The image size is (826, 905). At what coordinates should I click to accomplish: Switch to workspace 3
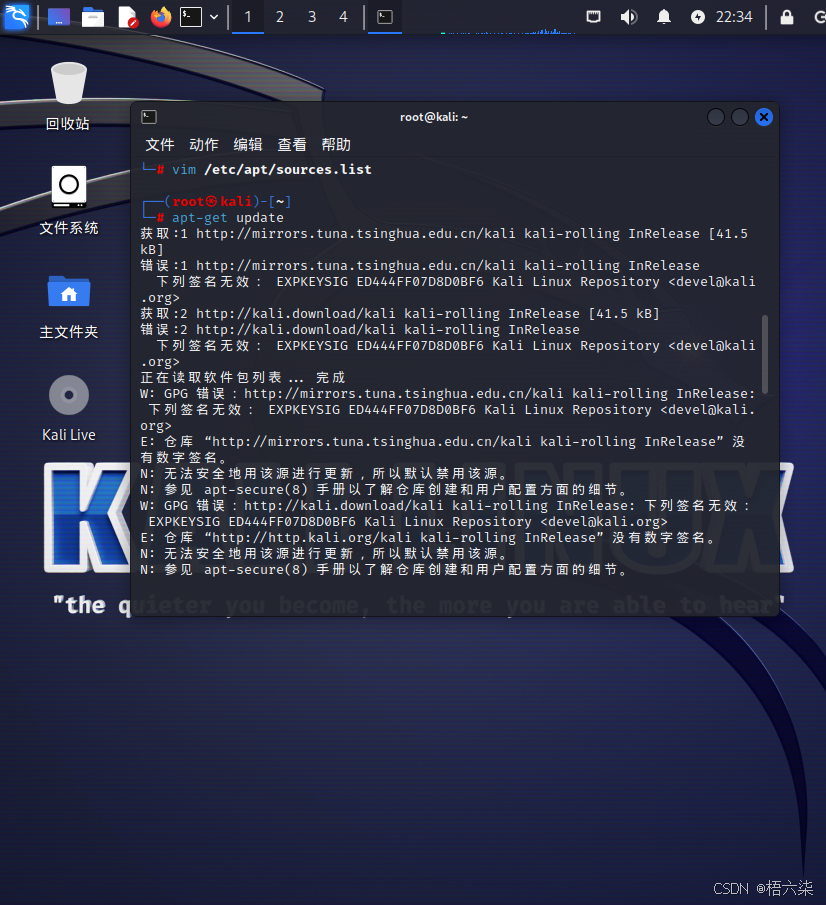312,17
